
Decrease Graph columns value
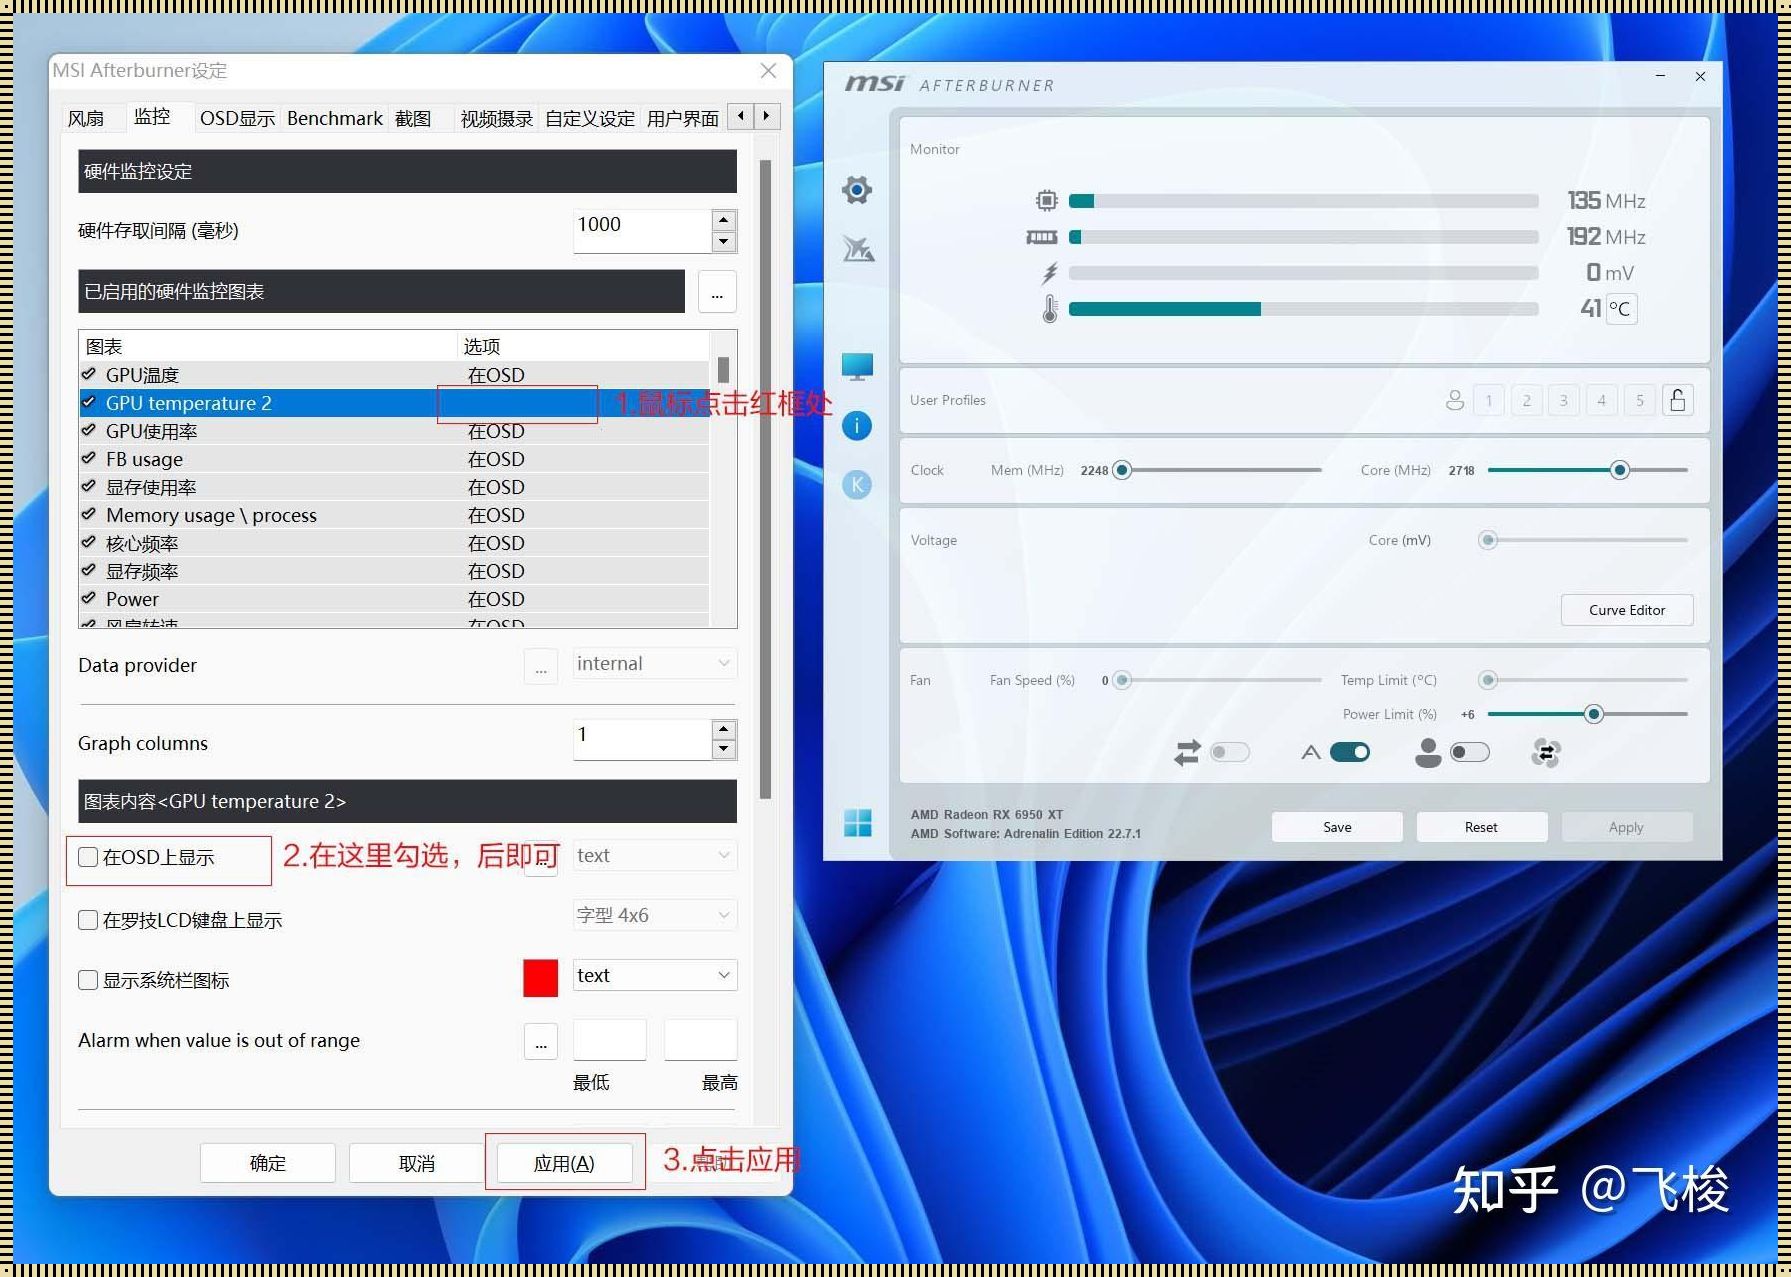click(x=724, y=750)
